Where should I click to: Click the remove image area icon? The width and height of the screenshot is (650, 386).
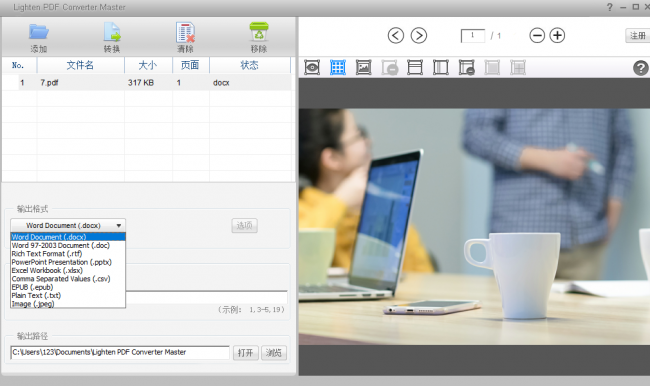390,68
